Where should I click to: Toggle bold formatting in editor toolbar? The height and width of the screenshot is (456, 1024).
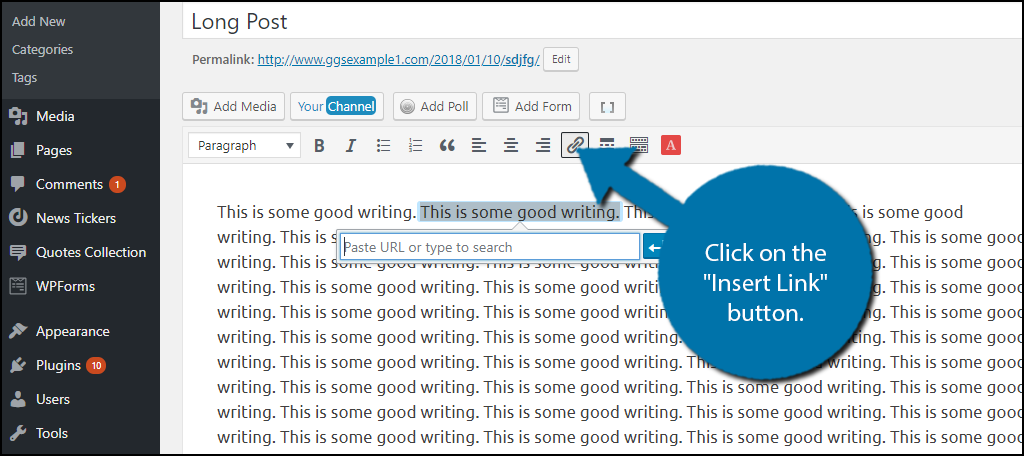(319, 146)
